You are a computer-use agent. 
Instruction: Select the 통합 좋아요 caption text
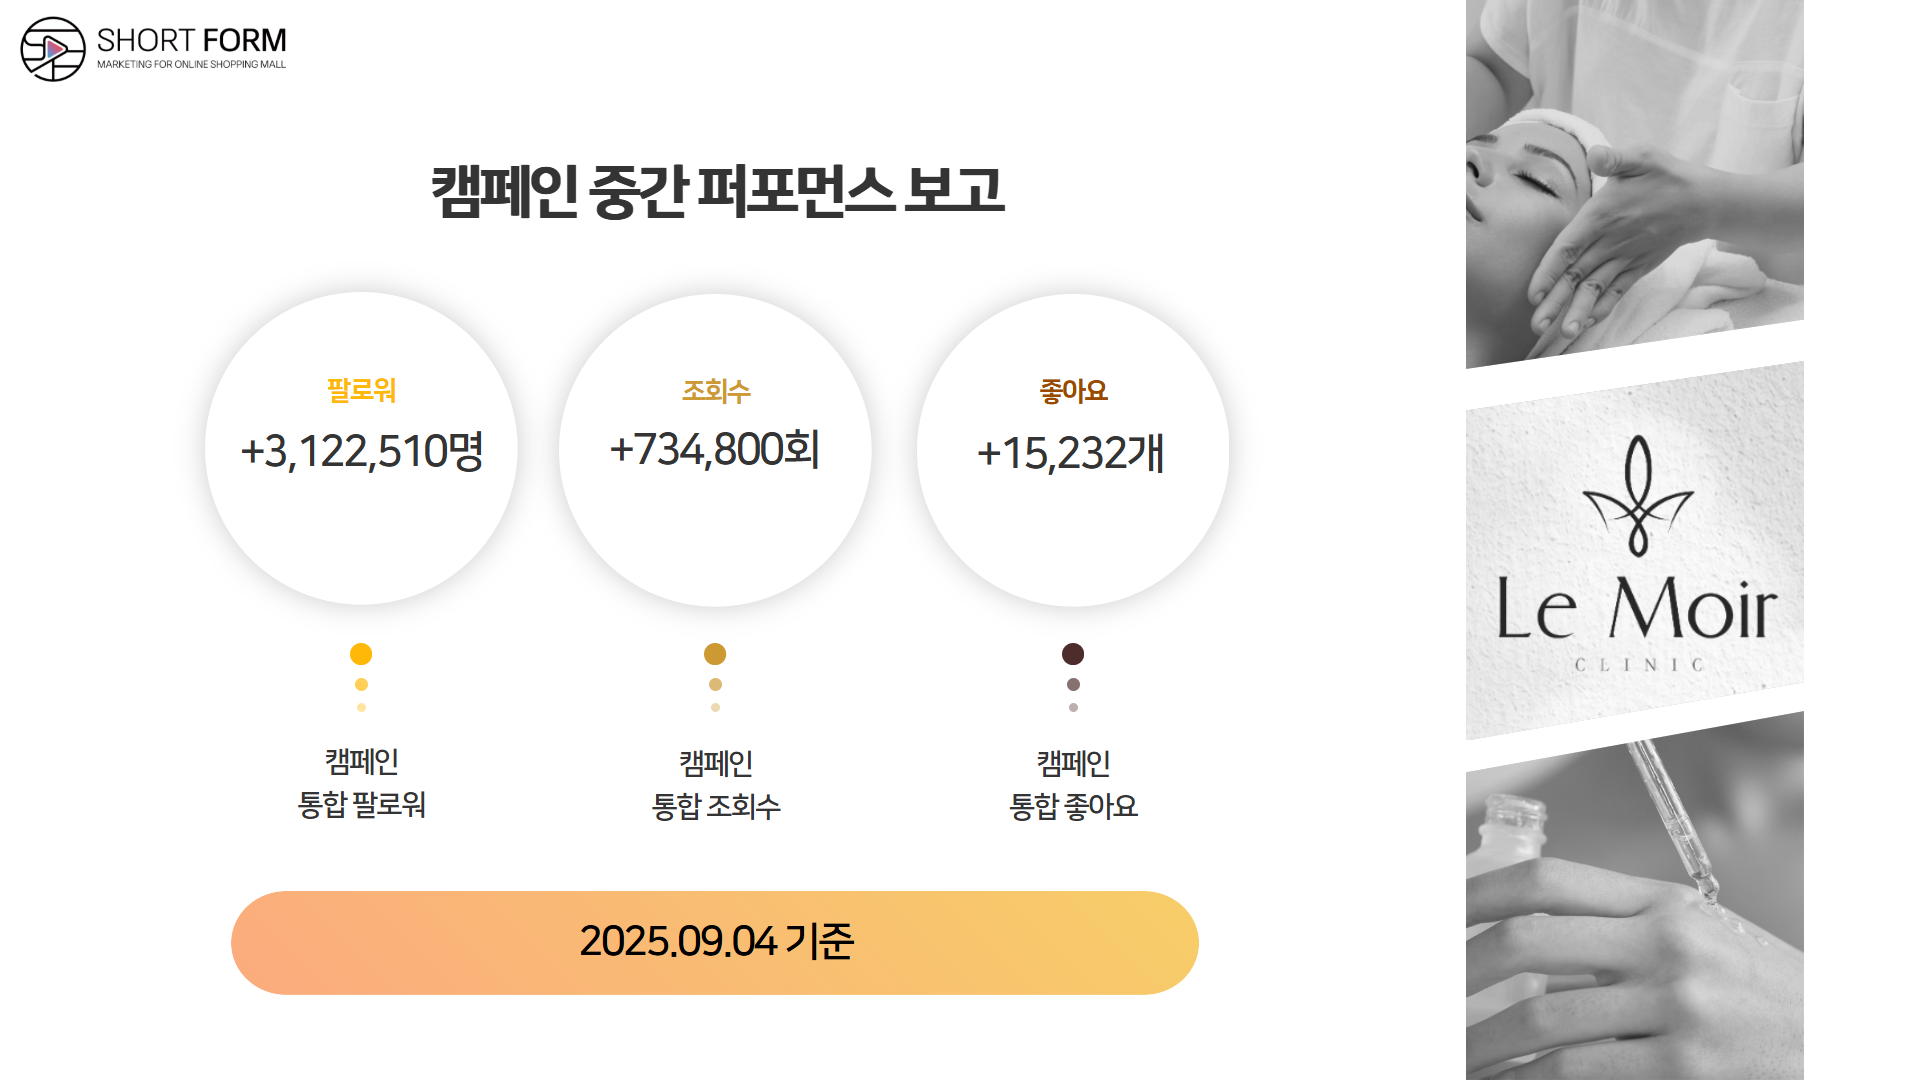pyautogui.click(x=1073, y=806)
